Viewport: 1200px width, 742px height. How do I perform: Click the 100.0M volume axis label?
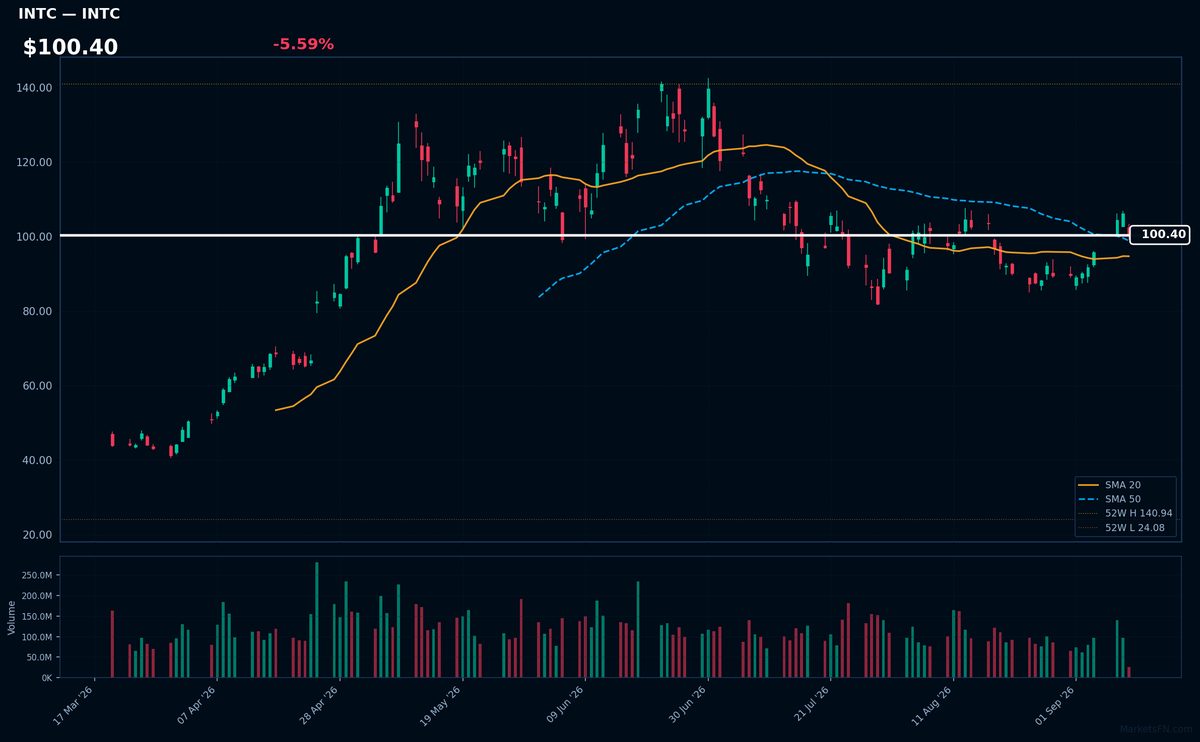(38, 637)
